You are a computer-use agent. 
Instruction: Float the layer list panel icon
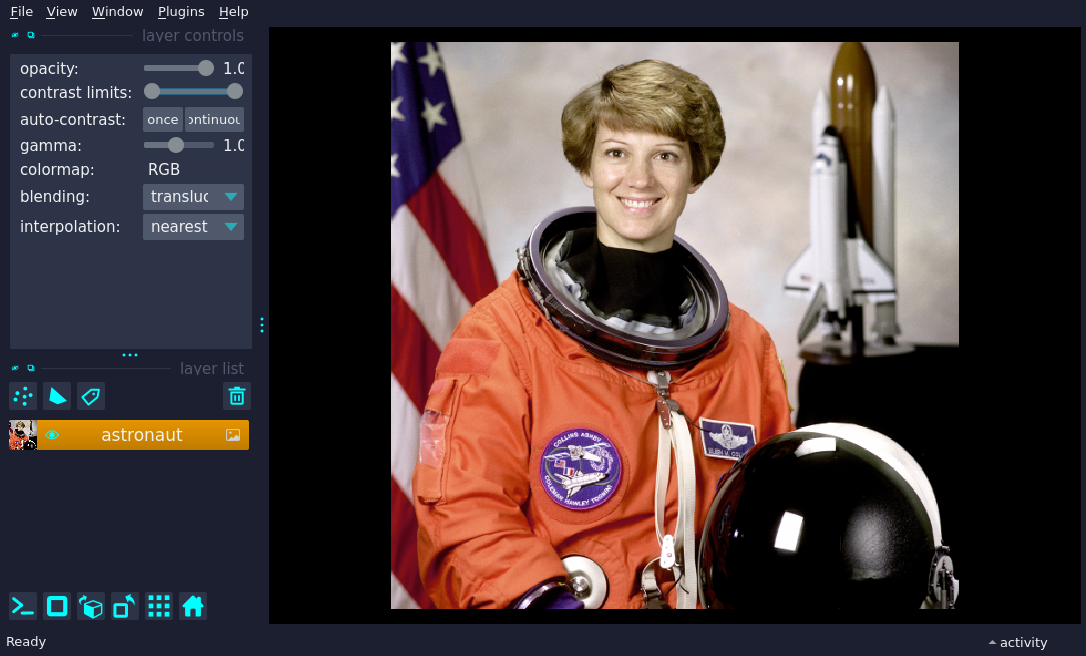[30, 368]
